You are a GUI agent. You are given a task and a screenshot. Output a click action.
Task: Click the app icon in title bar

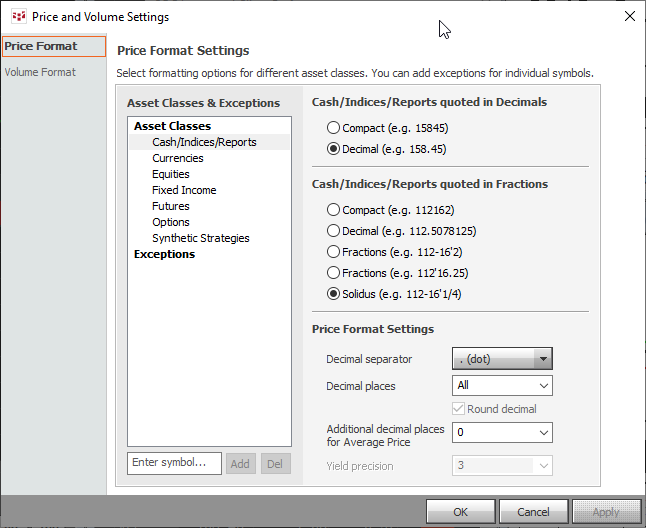(18, 17)
